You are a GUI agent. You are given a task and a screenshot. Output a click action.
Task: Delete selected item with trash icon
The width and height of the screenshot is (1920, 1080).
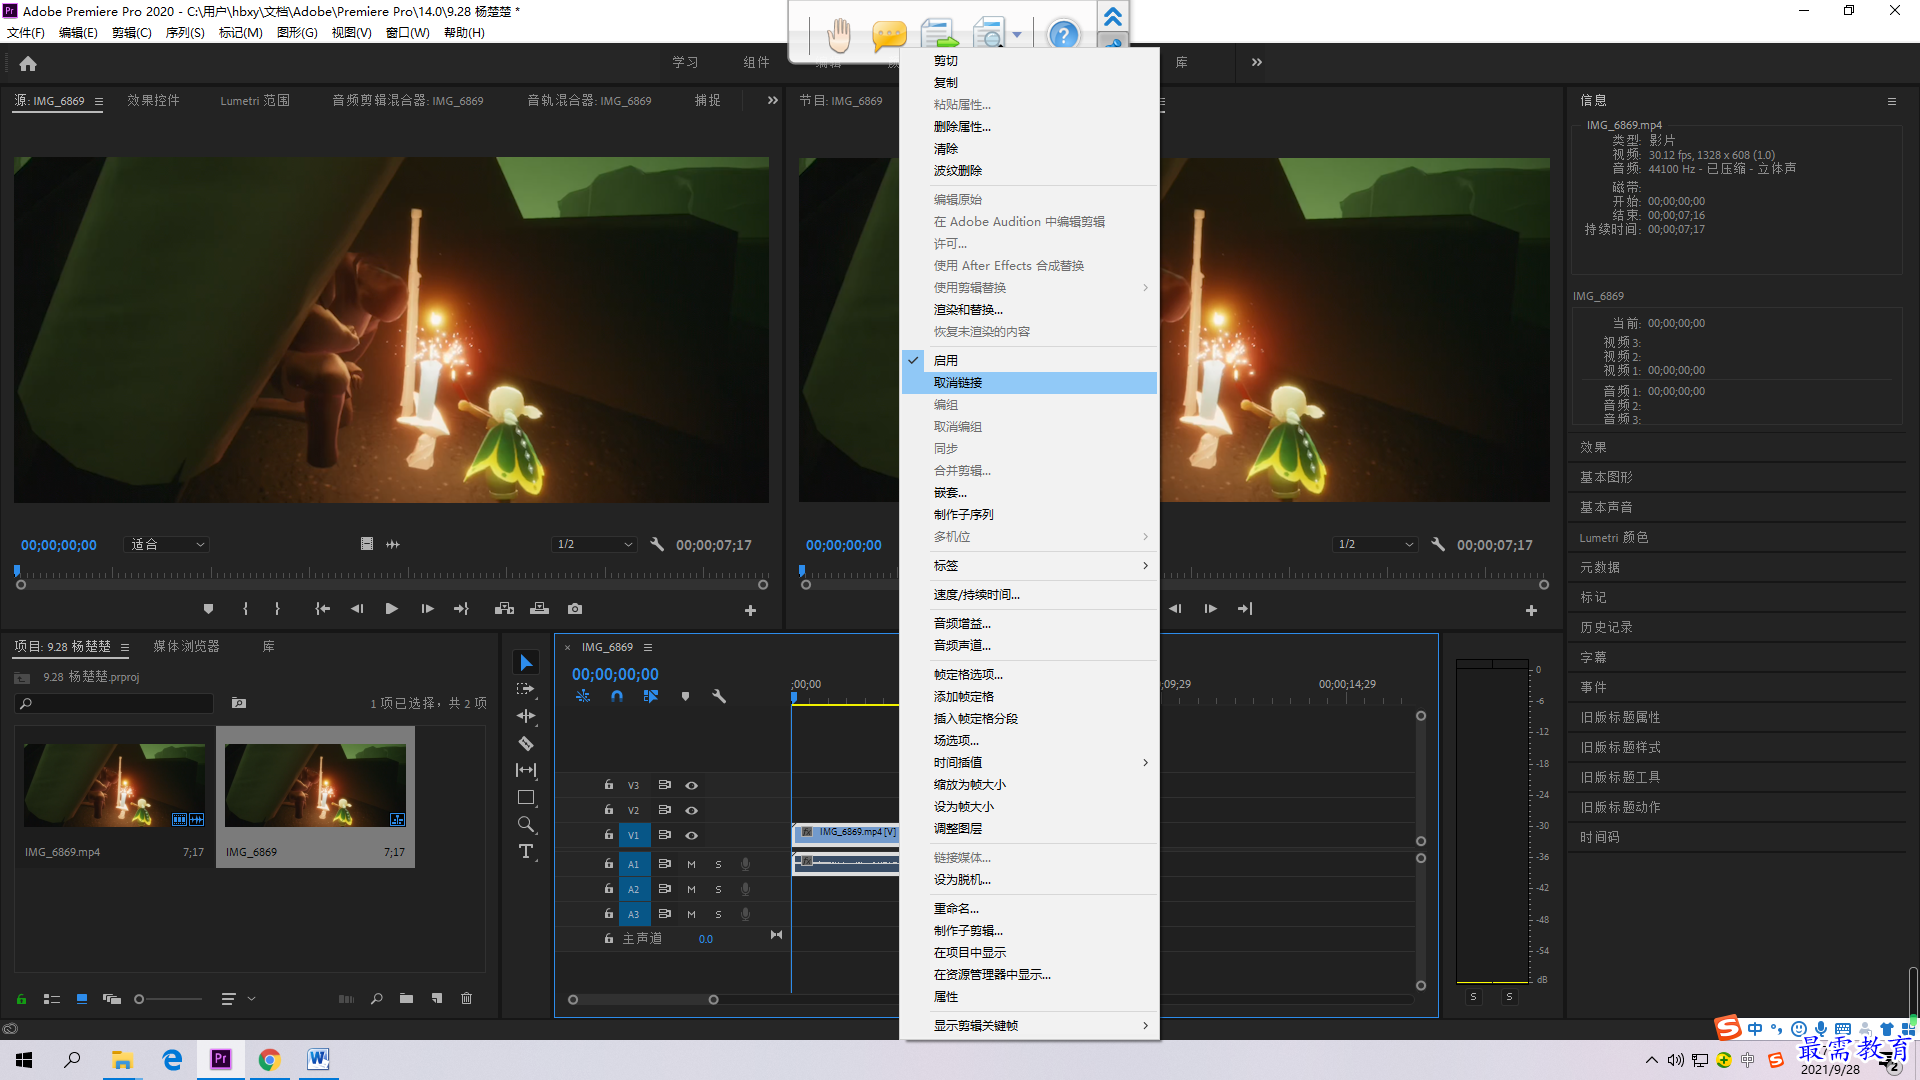click(x=466, y=999)
